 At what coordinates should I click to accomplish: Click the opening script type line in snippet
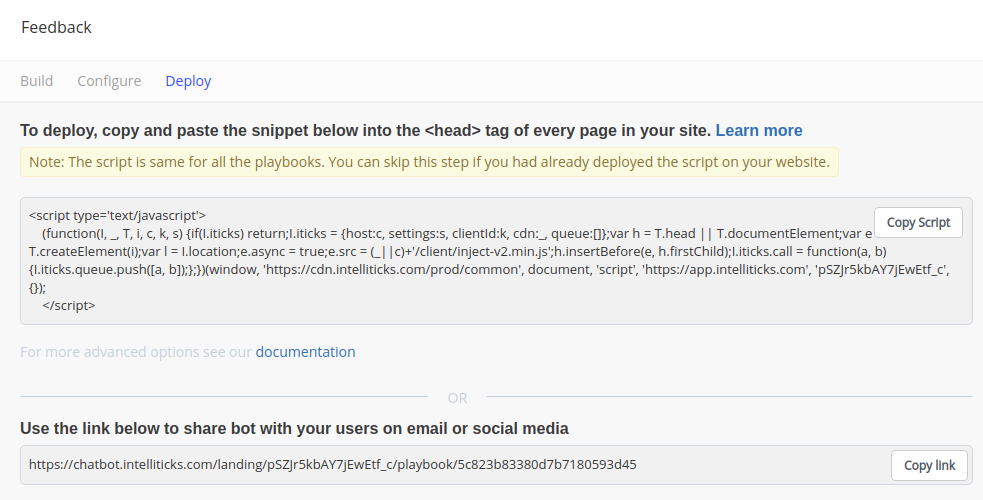click(x=117, y=216)
